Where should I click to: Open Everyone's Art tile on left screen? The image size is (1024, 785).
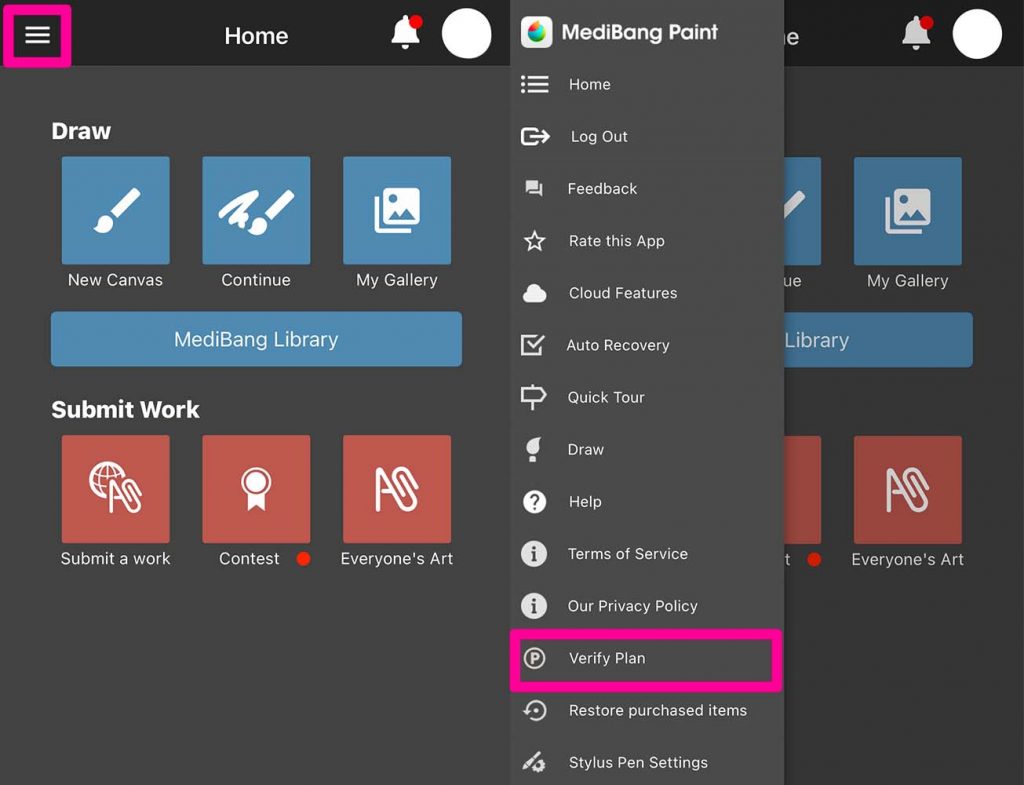coord(397,489)
